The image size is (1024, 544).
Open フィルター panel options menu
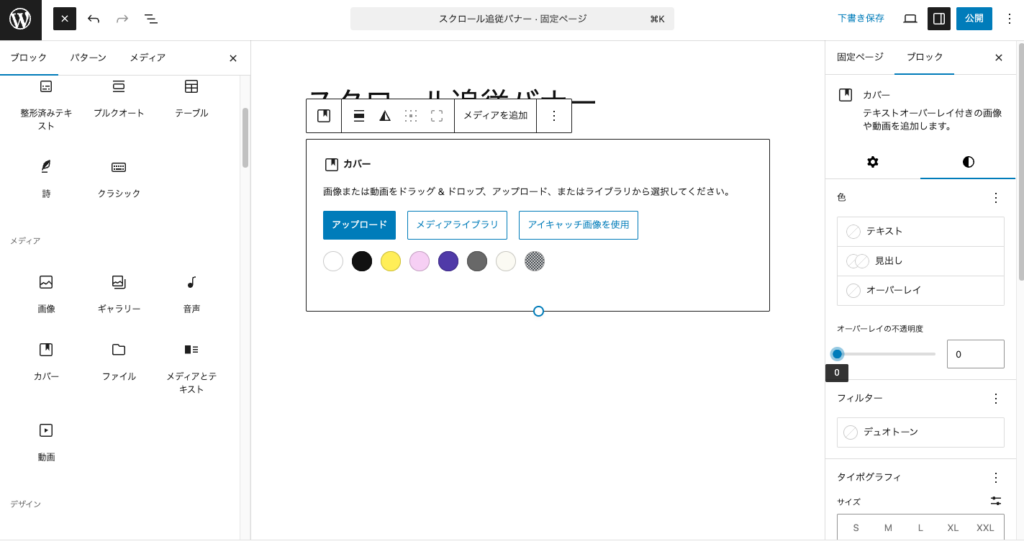(995, 398)
